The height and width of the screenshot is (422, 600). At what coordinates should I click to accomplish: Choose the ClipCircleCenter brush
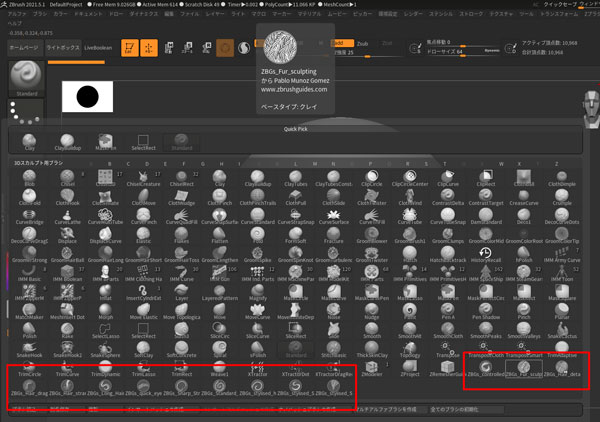coord(410,178)
